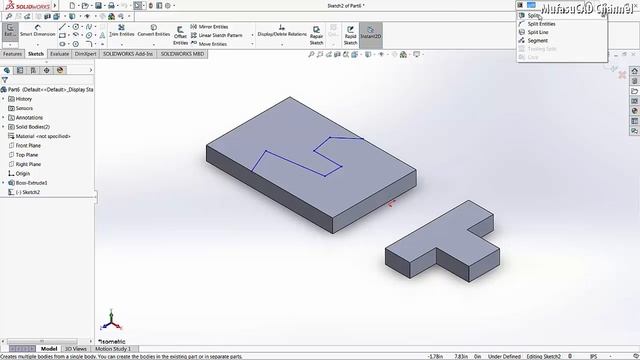
Task: Click Repair Sketch tool
Action: pos(316,35)
